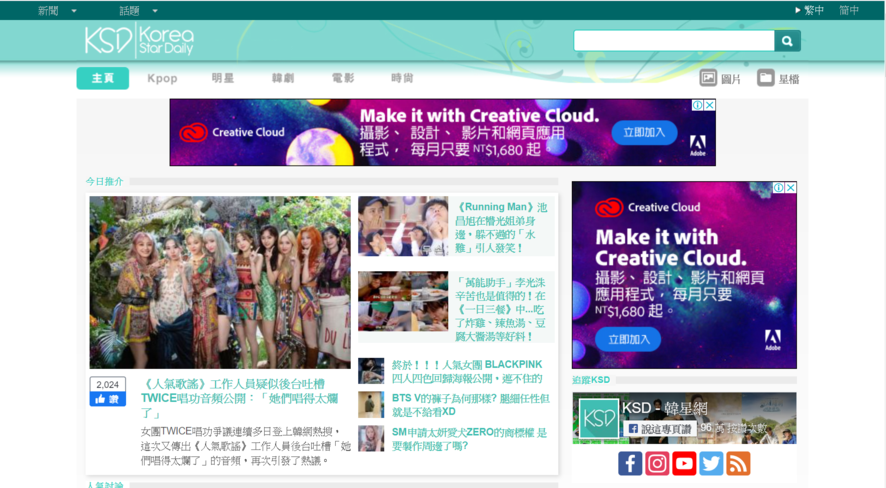This screenshot has height=488, width=886.
Task: Open the 韓劇 Korean drama tab
Action: pyautogui.click(x=283, y=78)
